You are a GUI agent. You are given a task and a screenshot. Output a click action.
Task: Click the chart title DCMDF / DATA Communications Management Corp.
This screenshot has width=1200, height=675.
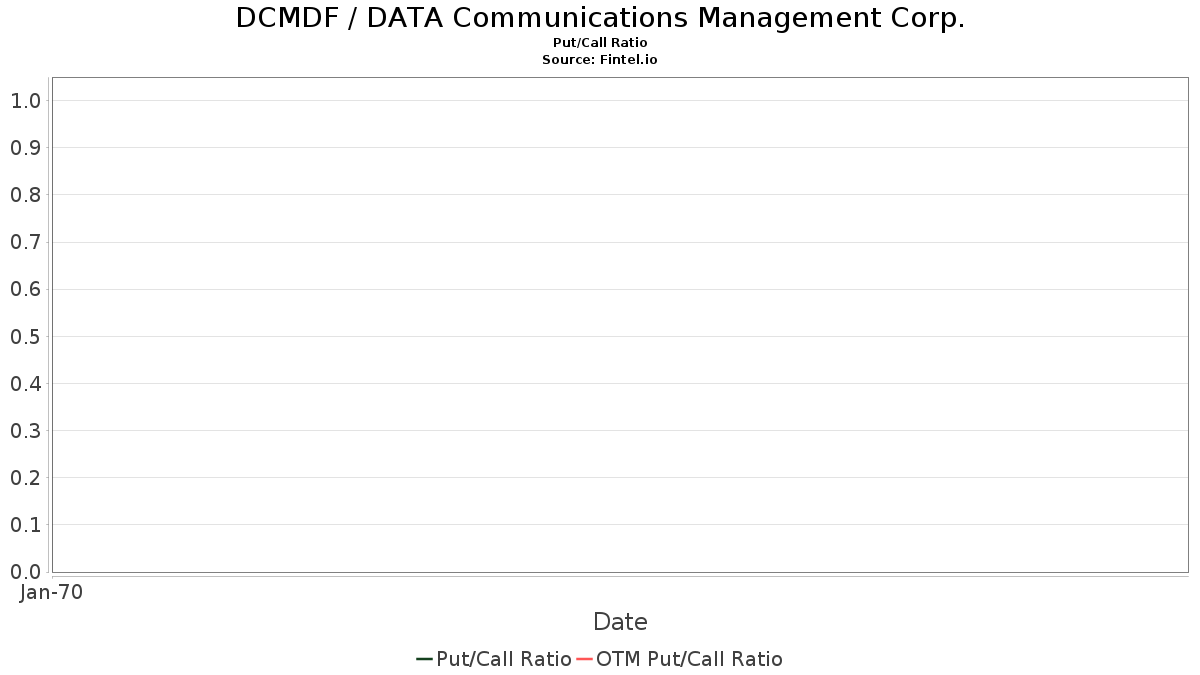600,18
